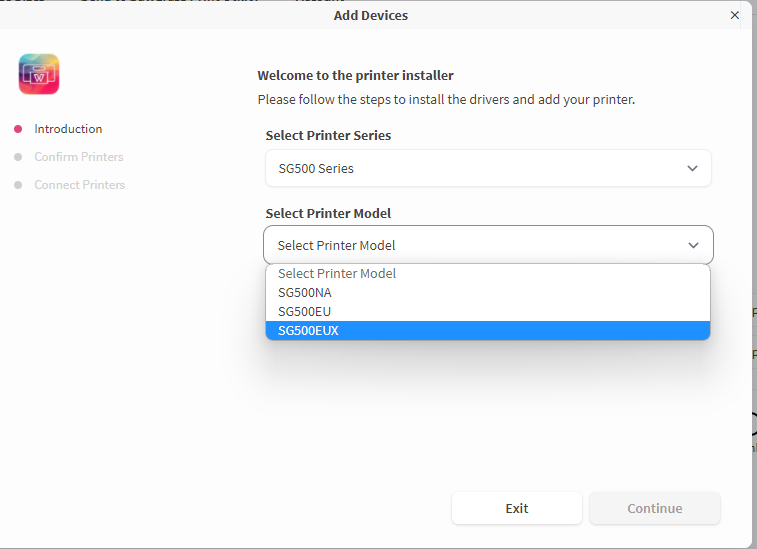Go to the Connect Printers step label

point(80,185)
